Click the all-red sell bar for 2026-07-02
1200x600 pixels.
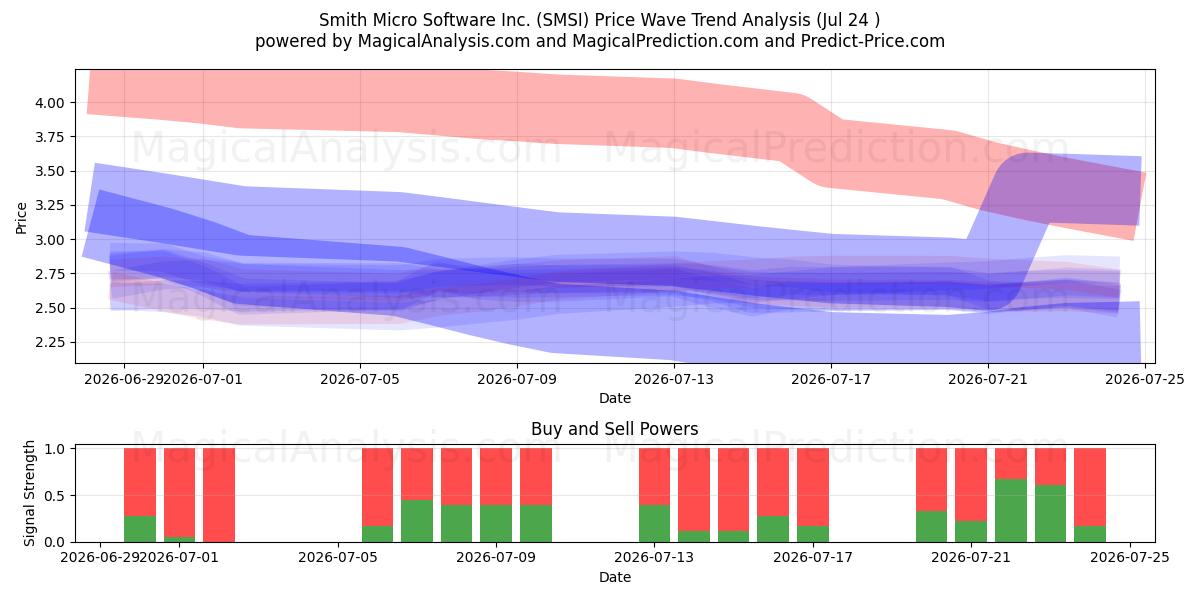[x=219, y=495]
